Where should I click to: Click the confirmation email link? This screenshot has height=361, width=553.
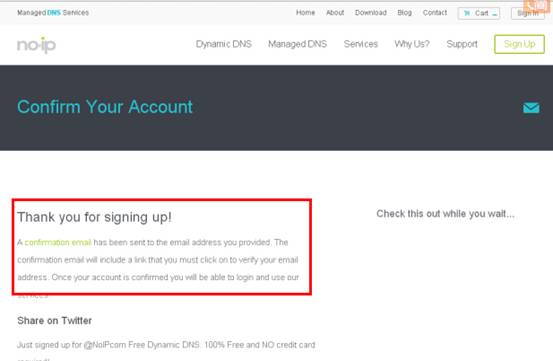coord(58,243)
